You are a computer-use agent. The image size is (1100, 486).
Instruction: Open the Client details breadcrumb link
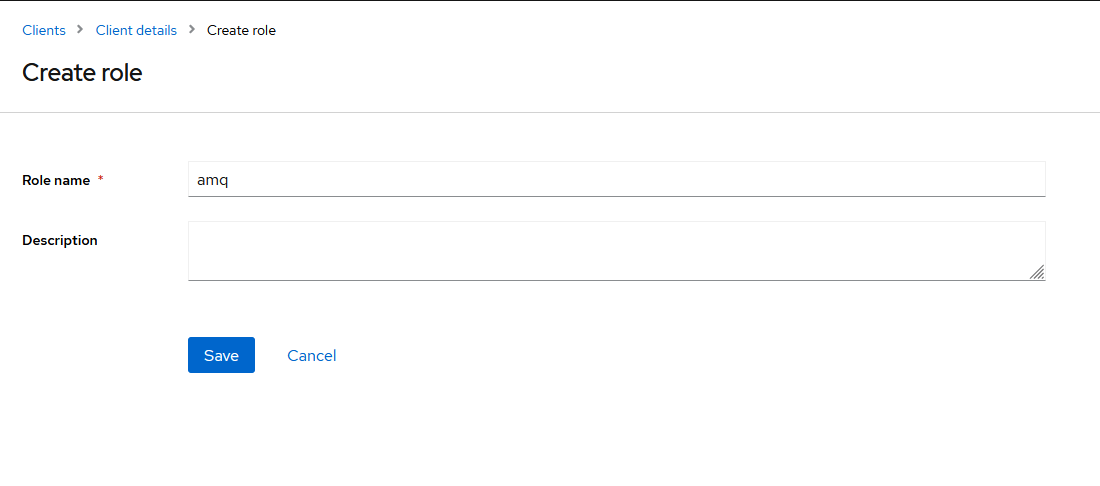coord(136,30)
